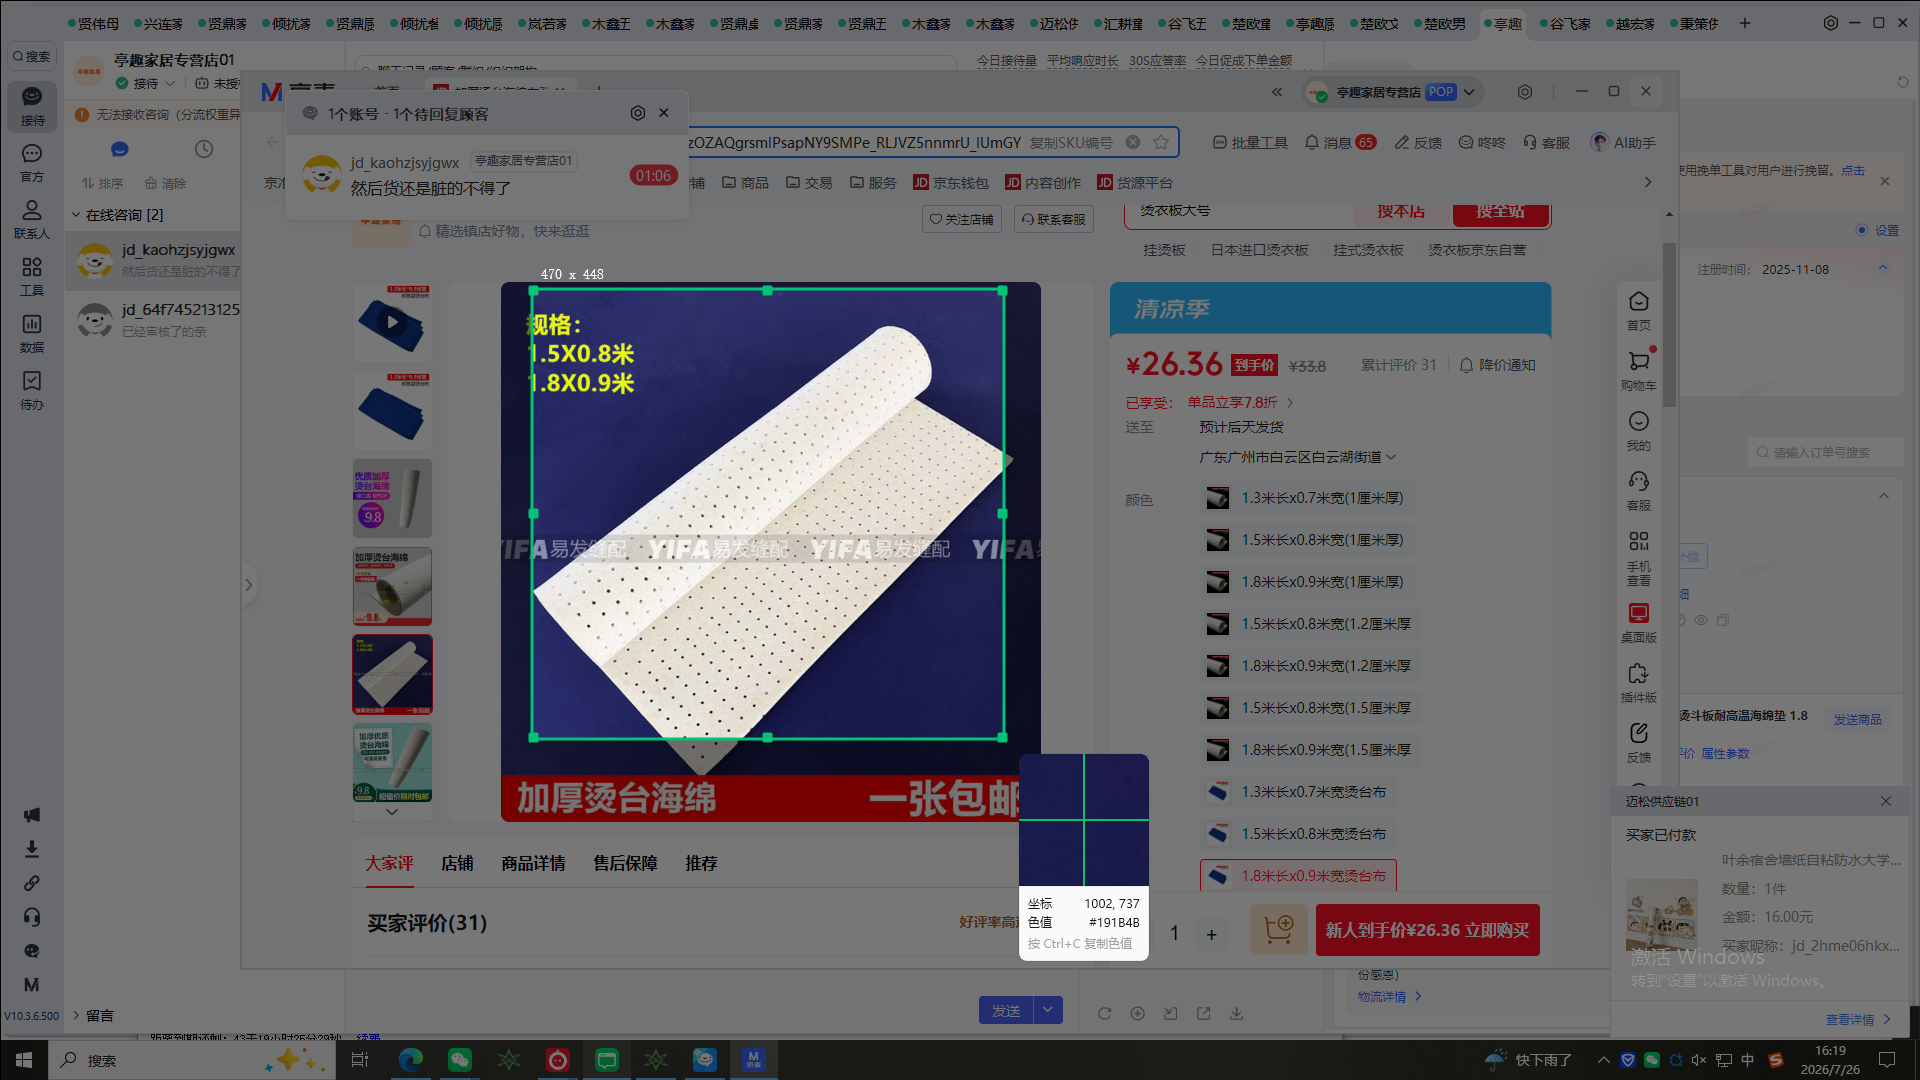
Task: Click the megaphone announcement icon in left sidebar
Action: 32,815
